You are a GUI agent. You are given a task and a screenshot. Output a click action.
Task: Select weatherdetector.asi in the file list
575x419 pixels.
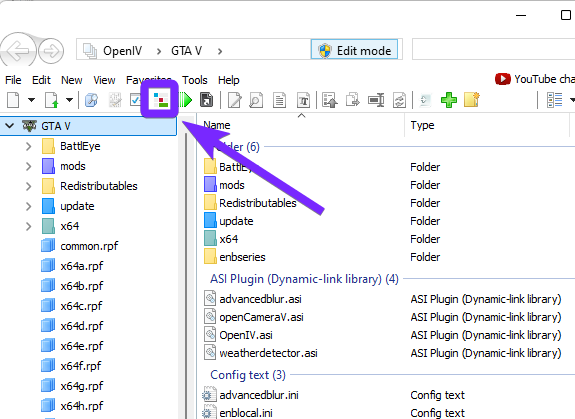268,353
